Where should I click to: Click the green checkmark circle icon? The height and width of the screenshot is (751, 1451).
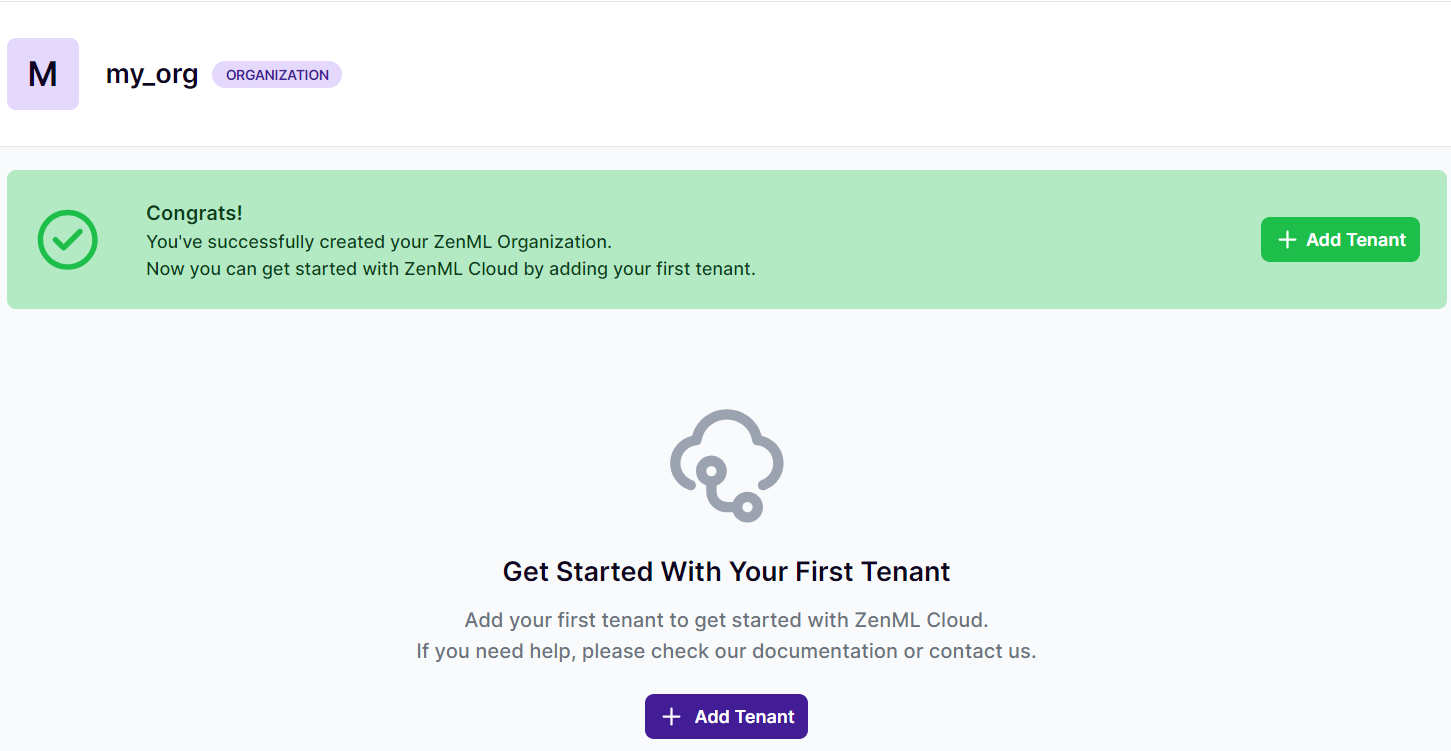click(67, 240)
